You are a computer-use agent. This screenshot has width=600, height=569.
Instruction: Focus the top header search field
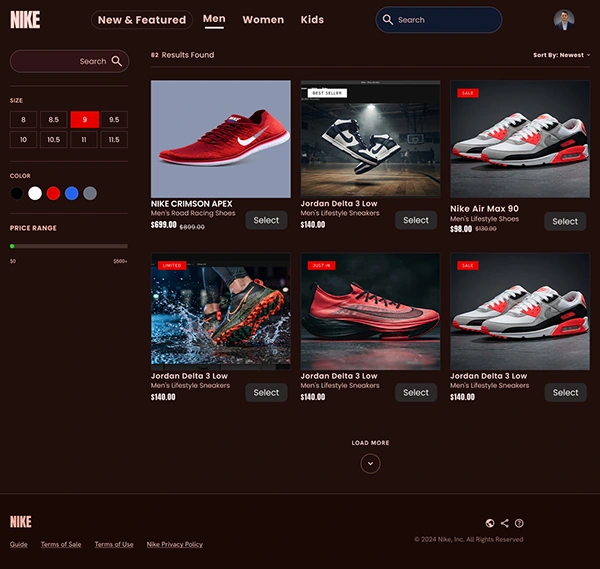(x=439, y=20)
